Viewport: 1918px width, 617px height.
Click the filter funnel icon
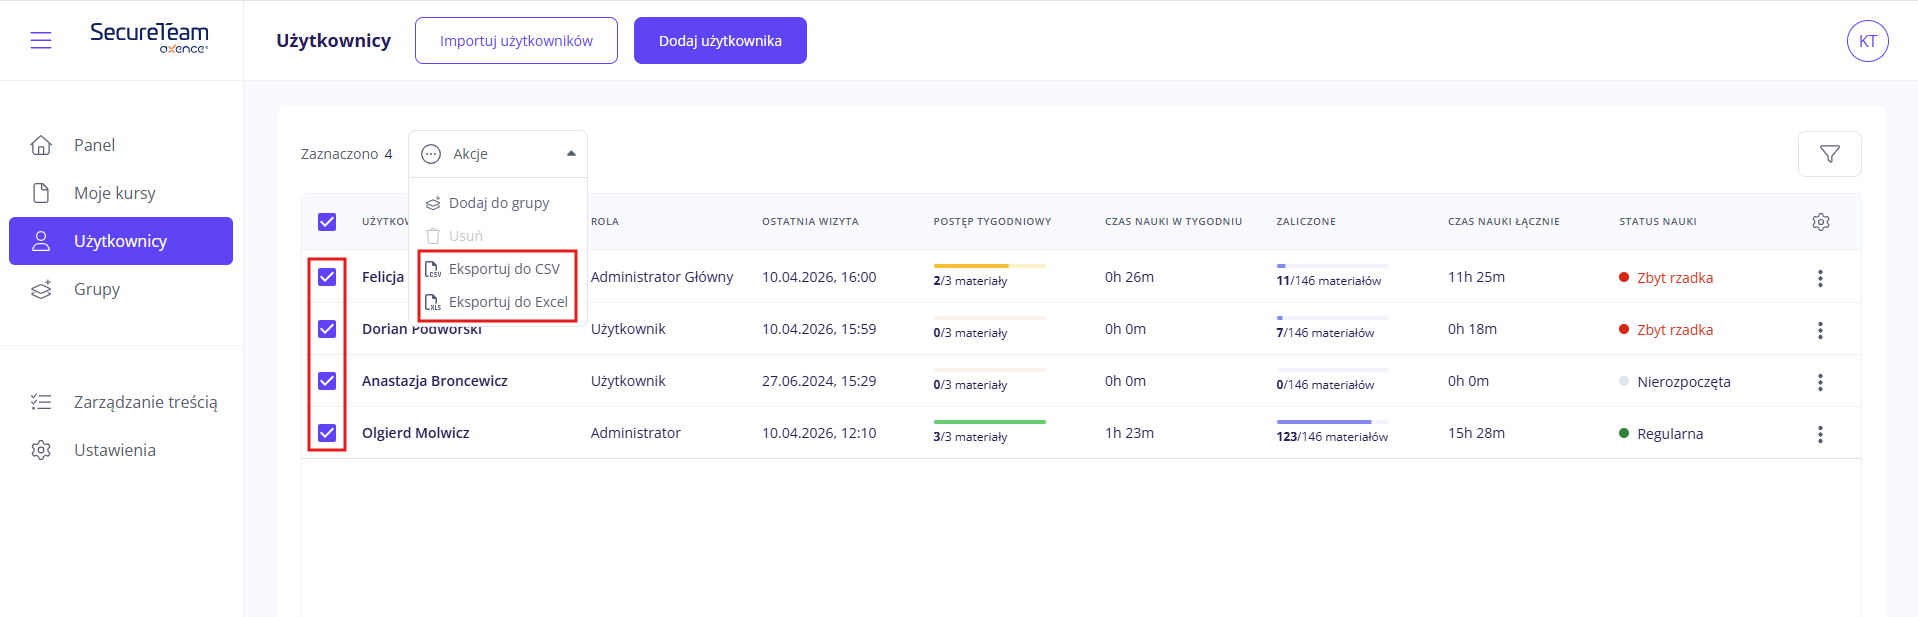pyautogui.click(x=1829, y=154)
